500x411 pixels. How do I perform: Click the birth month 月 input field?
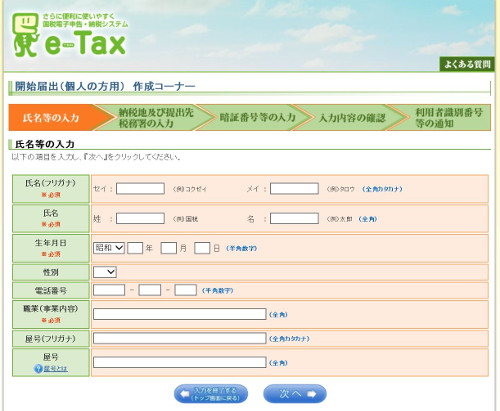click(x=169, y=248)
